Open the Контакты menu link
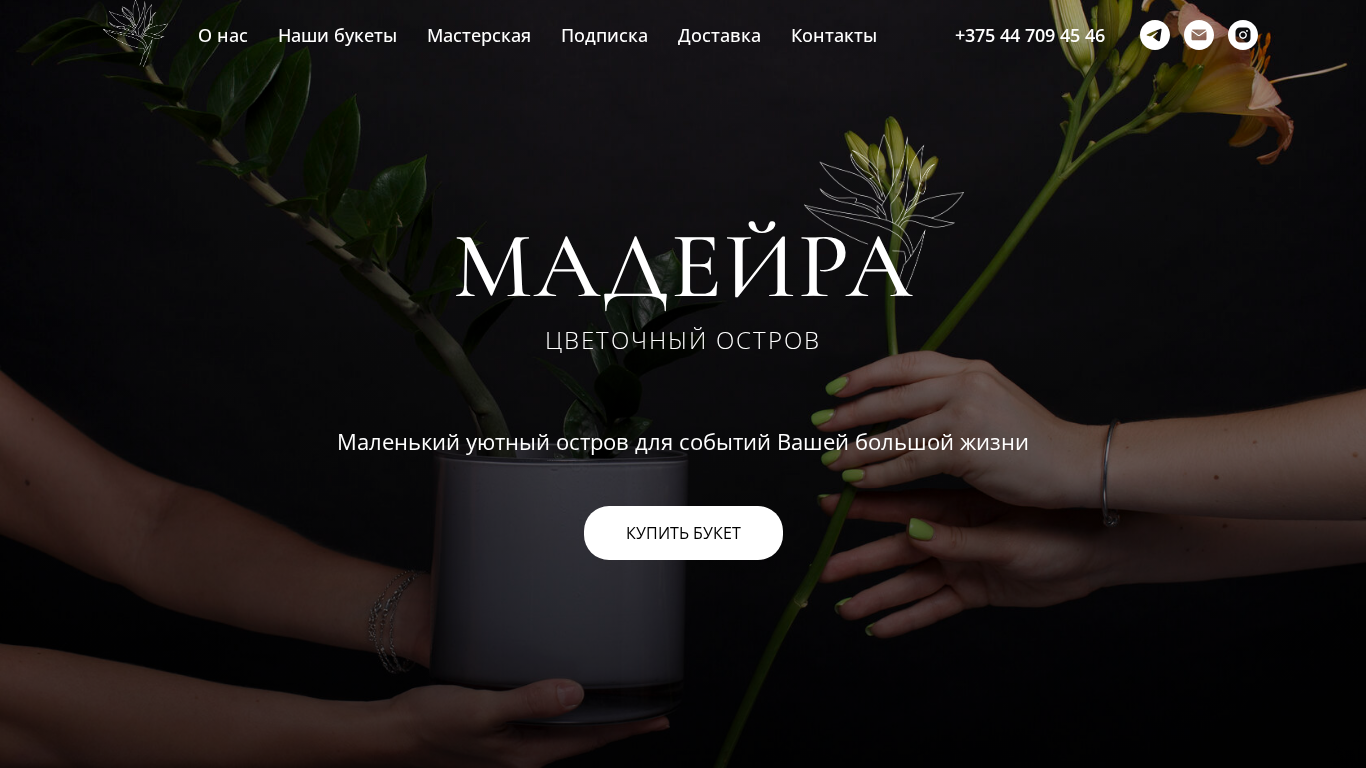The width and height of the screenshot is (1366, 768). [x=834, y=36]
